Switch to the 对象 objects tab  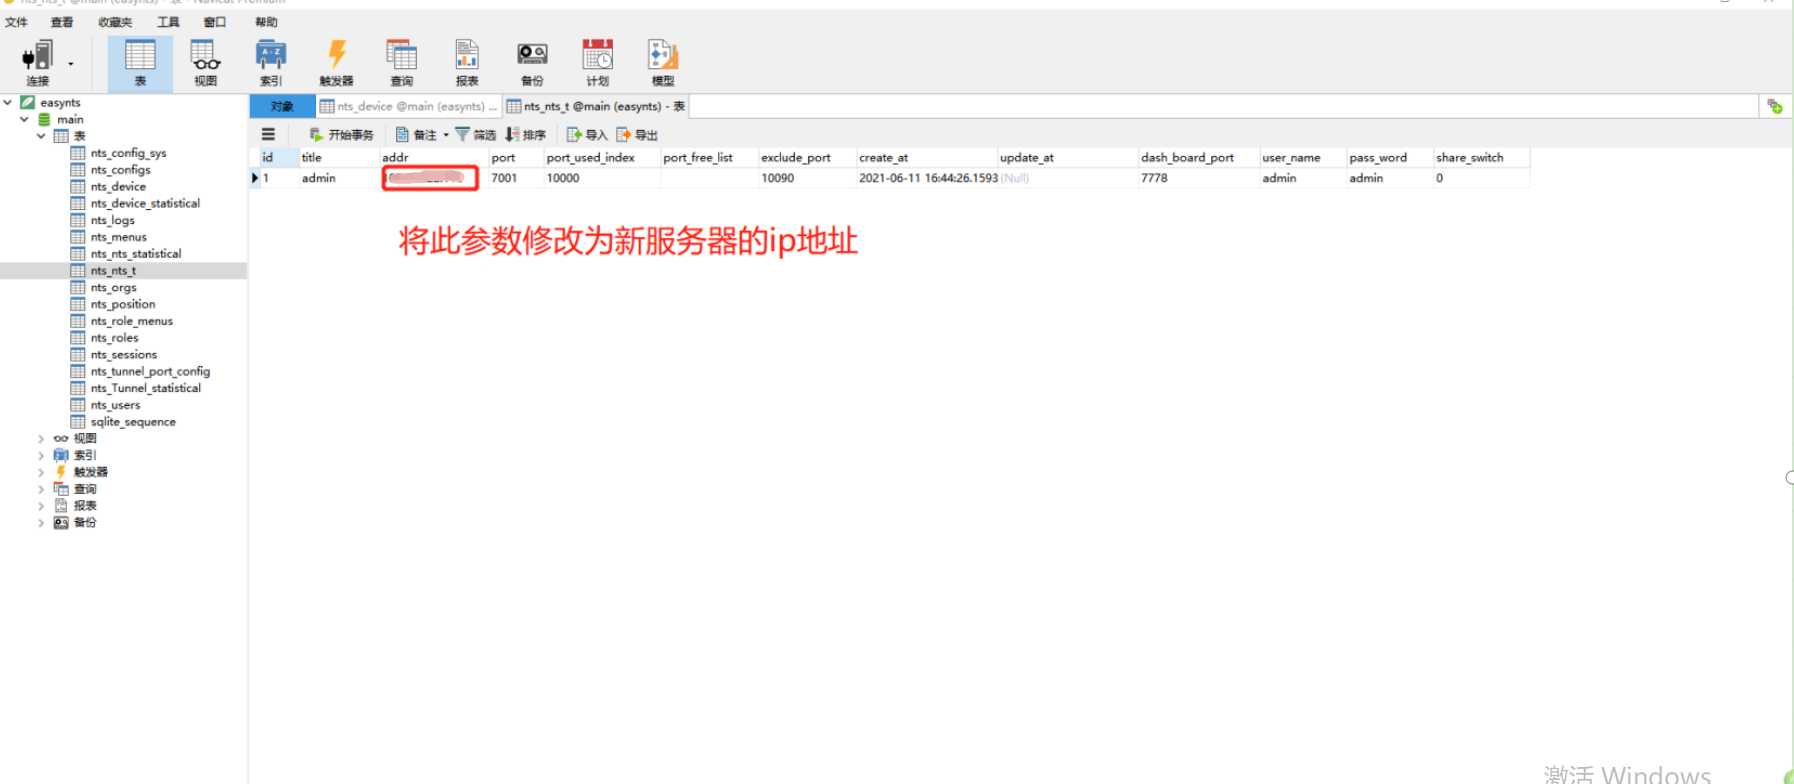point(282,106)
